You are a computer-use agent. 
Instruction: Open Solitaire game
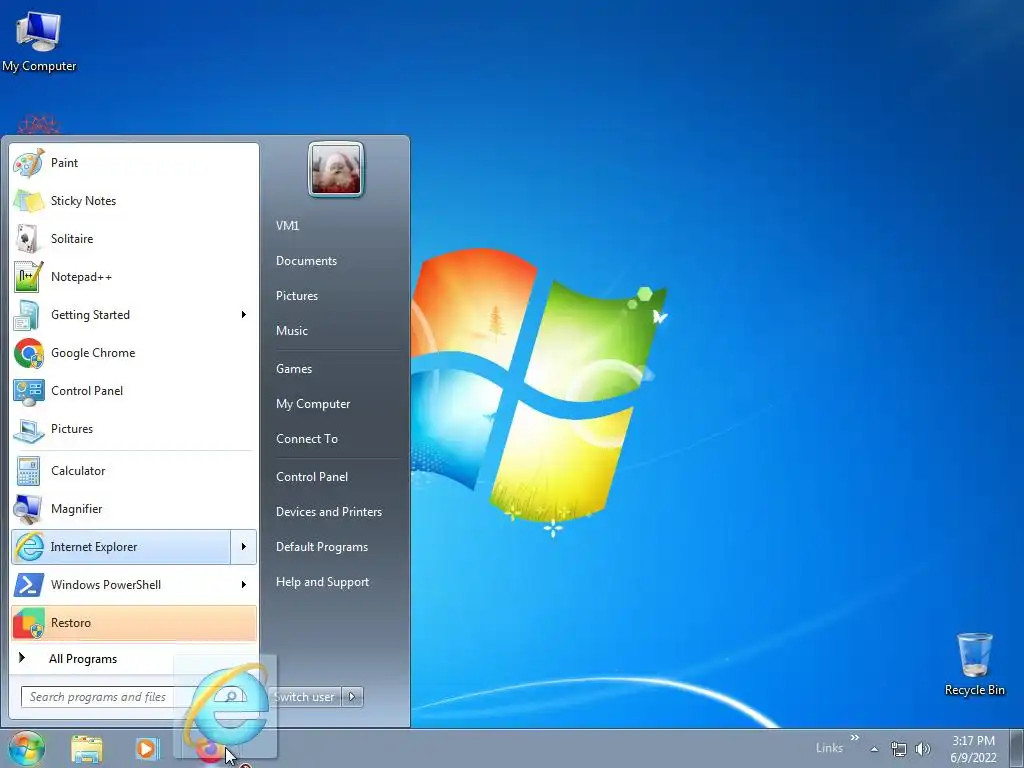(134, 238)
